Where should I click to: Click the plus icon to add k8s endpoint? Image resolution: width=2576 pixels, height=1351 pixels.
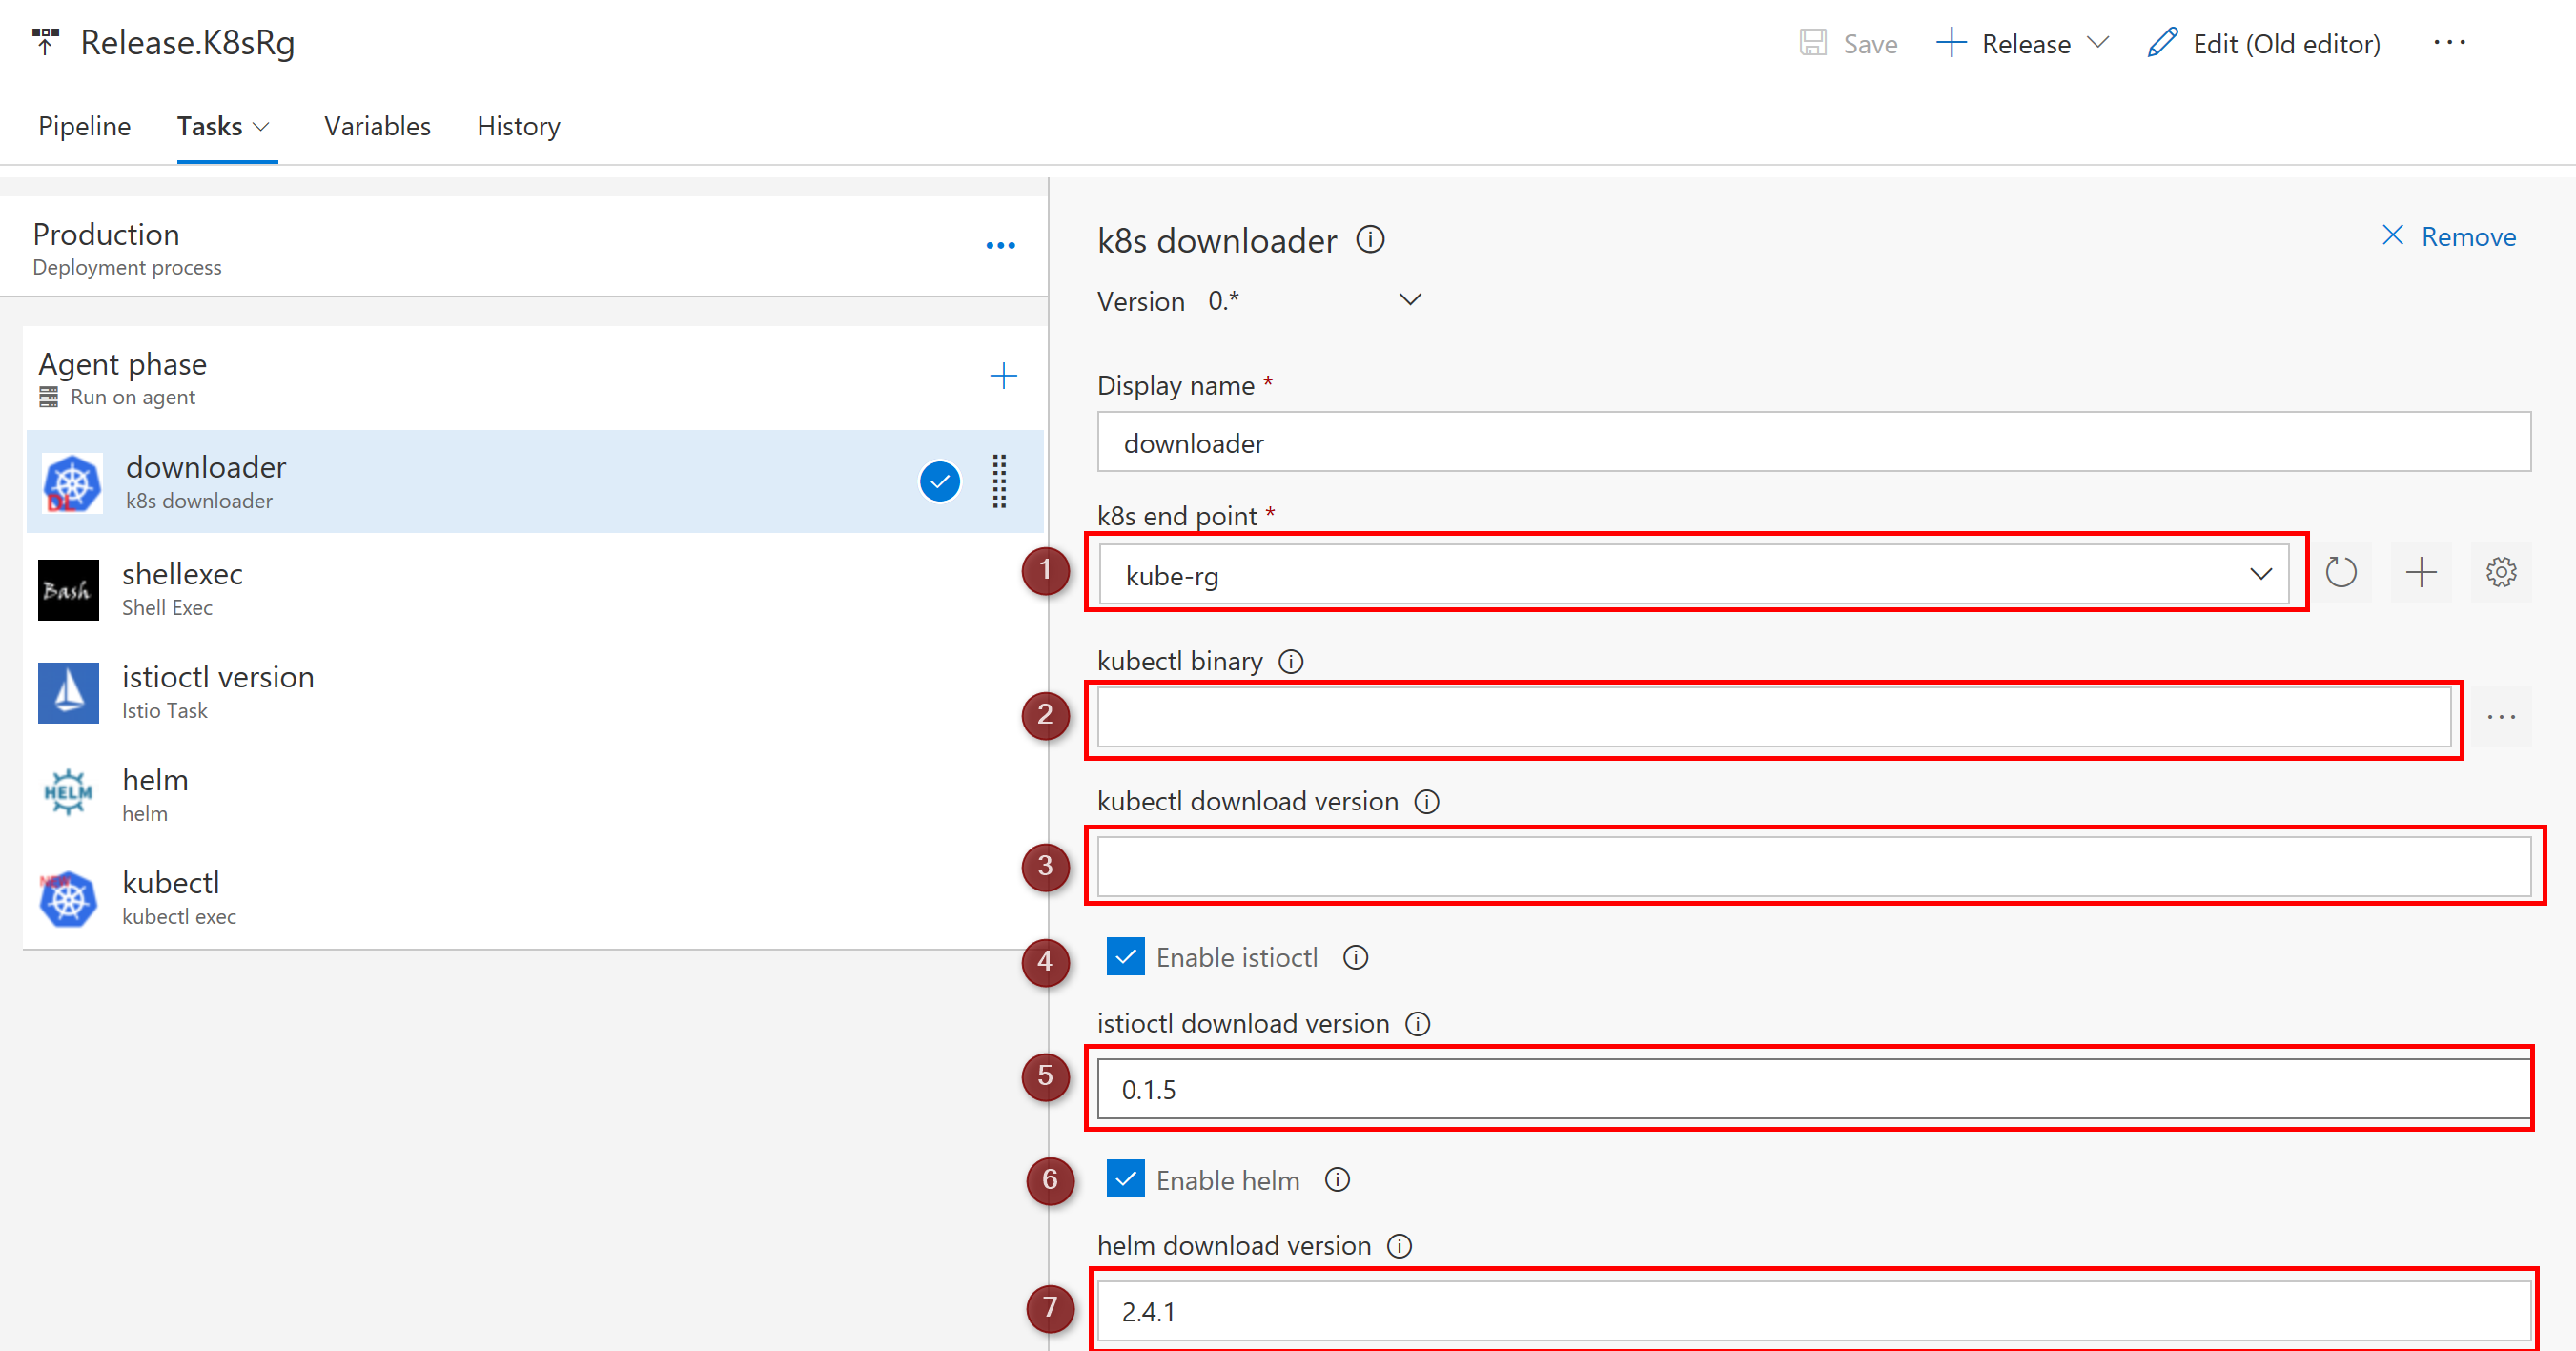click(x=2420, y=572)
